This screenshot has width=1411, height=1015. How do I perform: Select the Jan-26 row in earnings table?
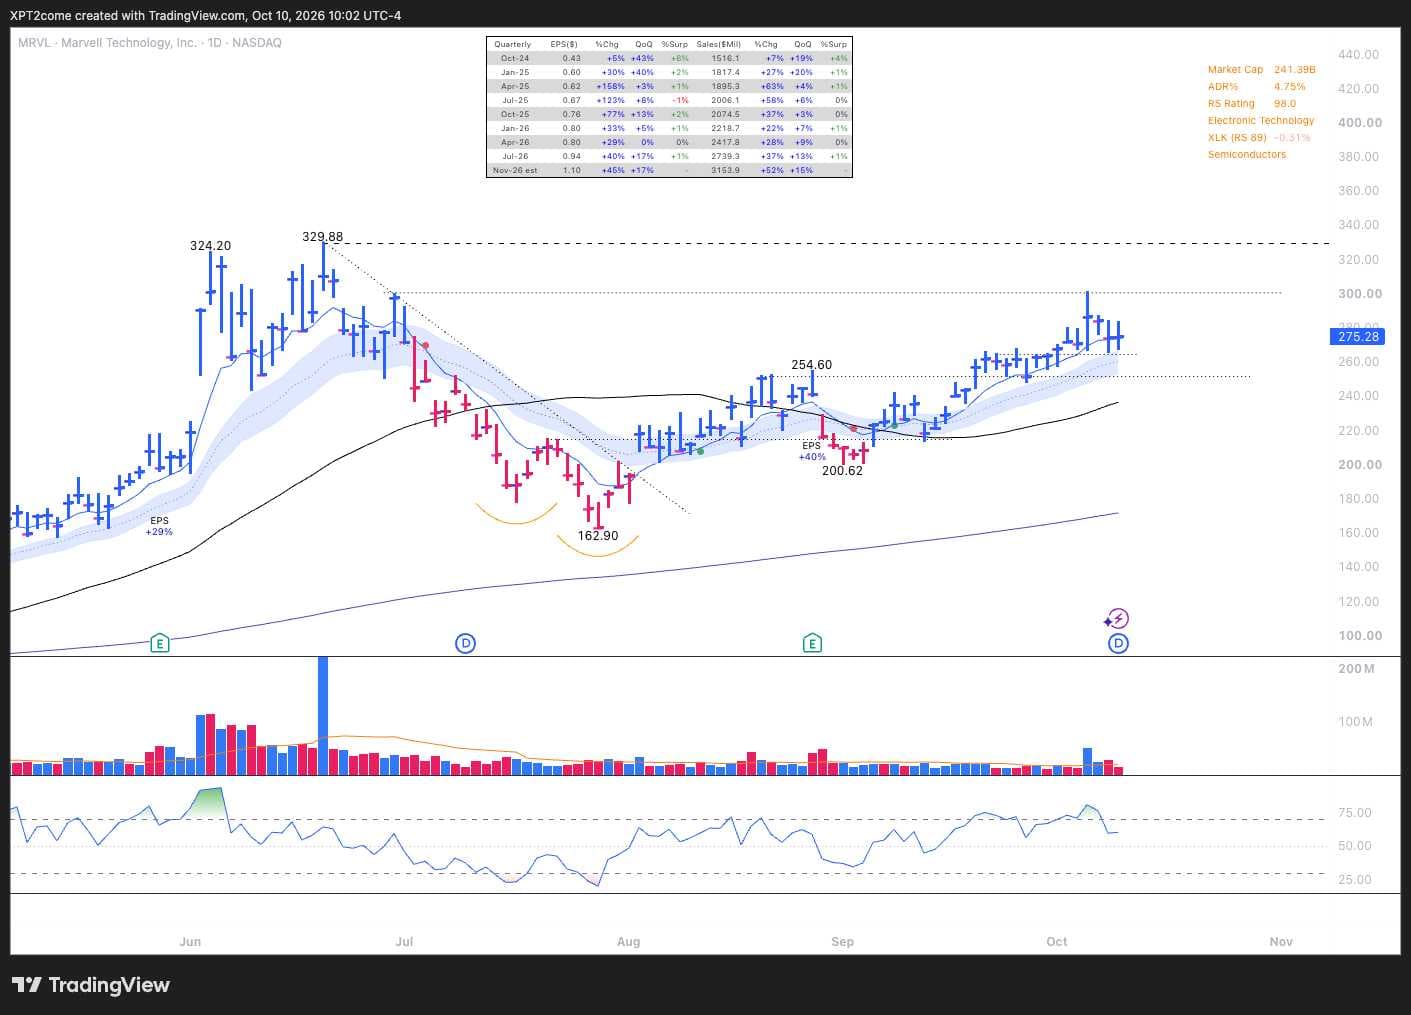coord(669,128)
